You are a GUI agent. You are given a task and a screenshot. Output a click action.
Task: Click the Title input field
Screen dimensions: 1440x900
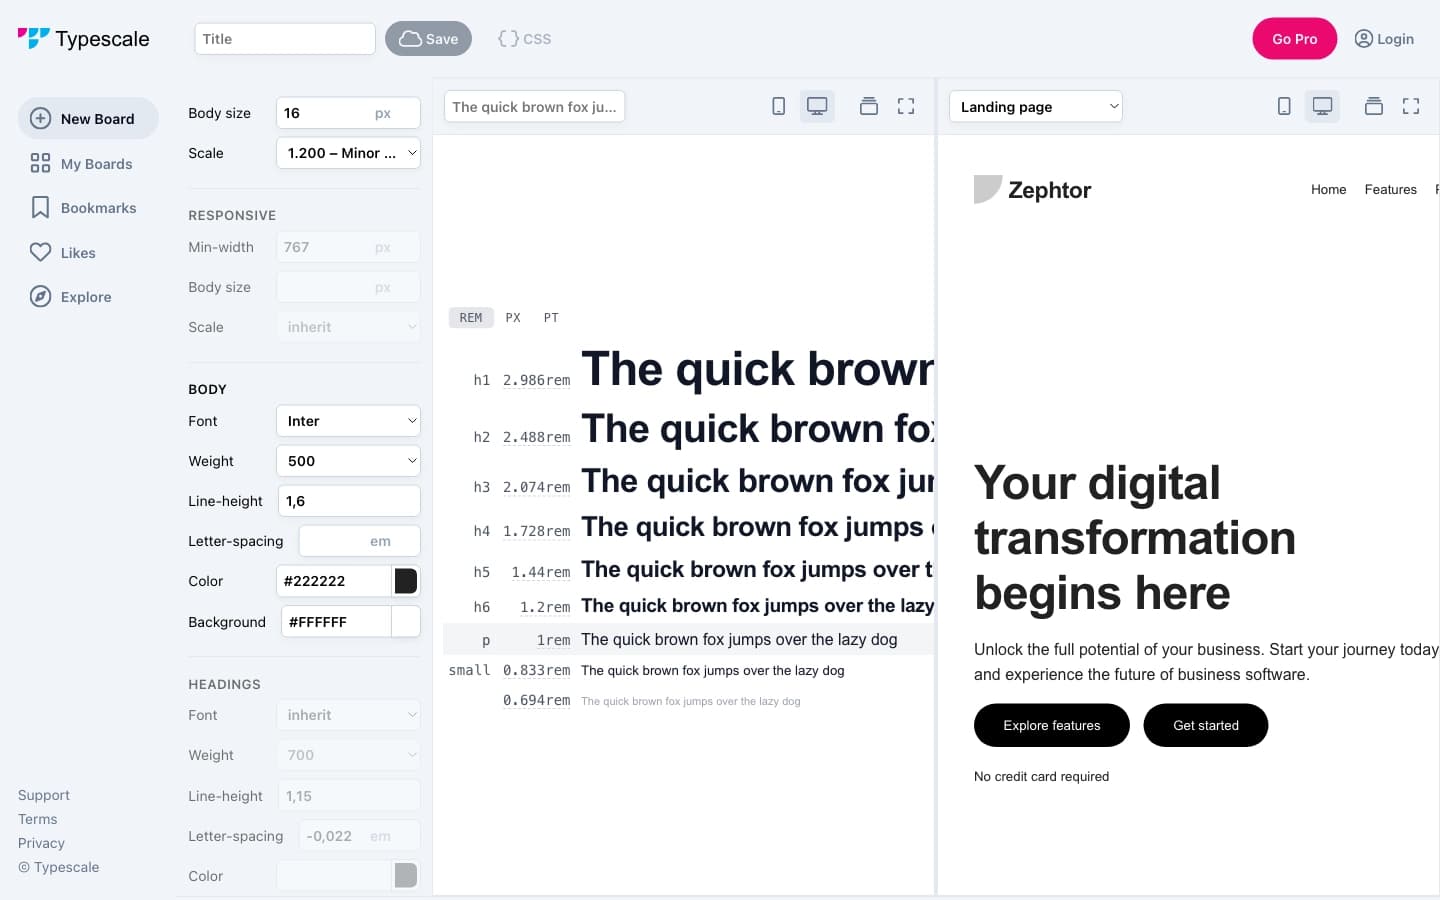(285, 39)
